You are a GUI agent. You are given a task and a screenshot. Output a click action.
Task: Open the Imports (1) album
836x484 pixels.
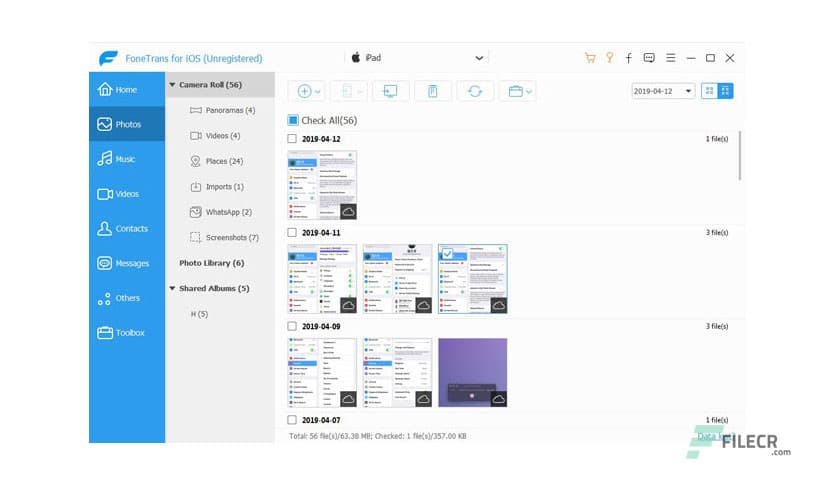(x=216, y=187)
